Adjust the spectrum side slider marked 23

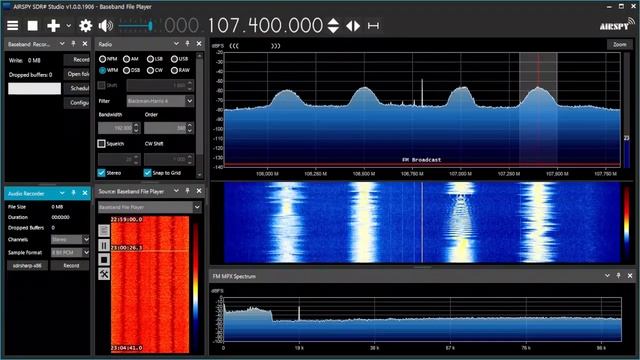coord(627,110)
